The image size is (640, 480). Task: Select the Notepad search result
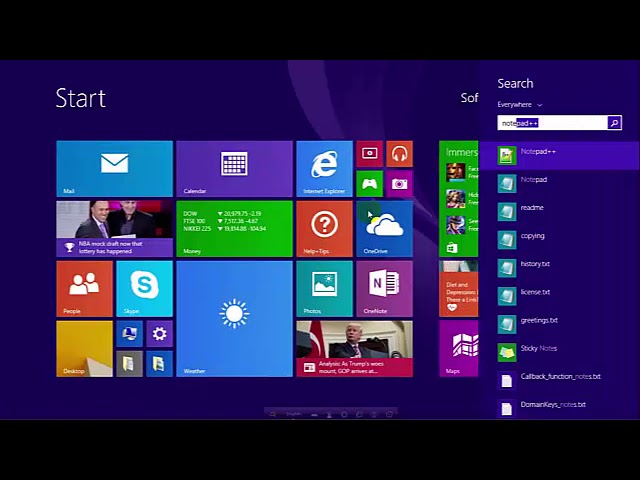(559, 184)
